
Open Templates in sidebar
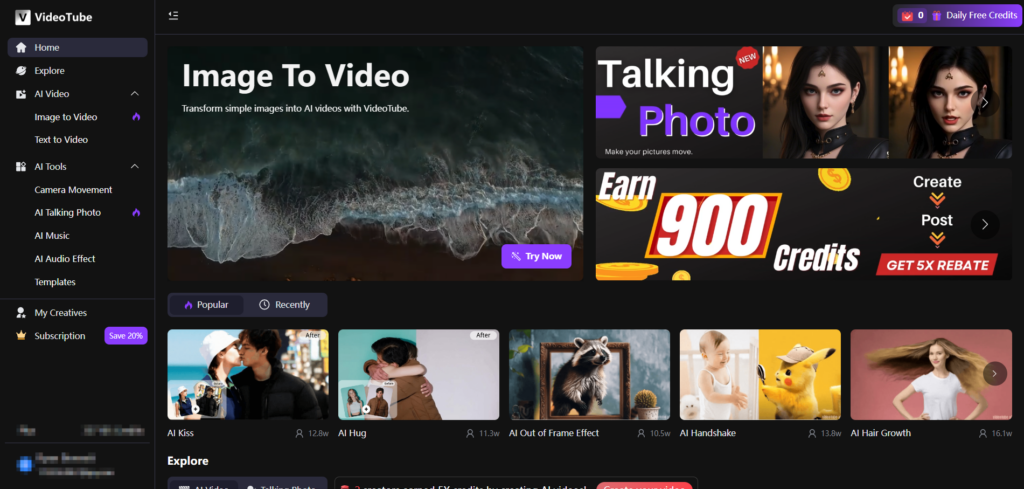[x=55, y=282]
